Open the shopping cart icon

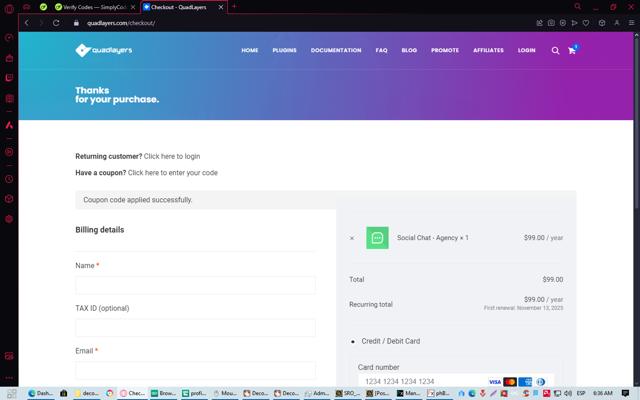tap(572, 50)
